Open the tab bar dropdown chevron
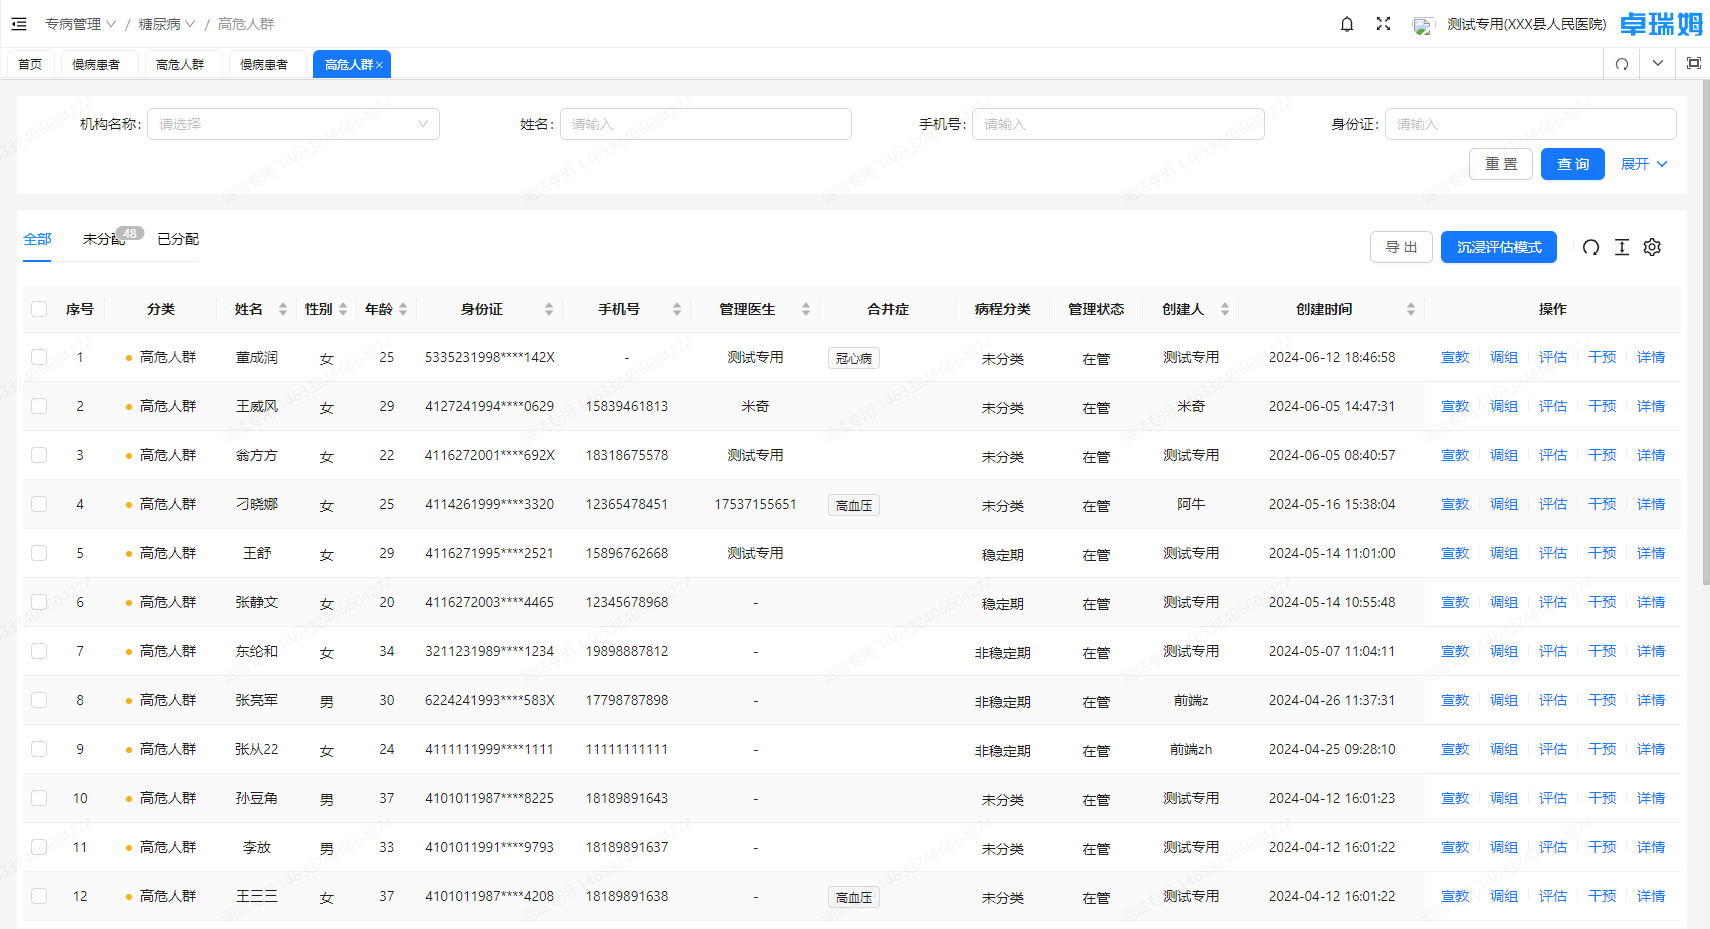1710x929 pixels. pyautogui.click(x=1658, y=64)
